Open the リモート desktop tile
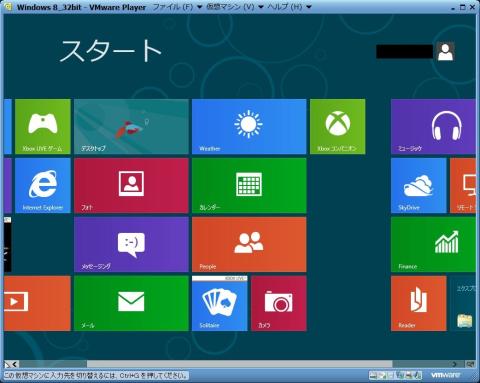This screenshot has height=383, width=480. (x=463, y=186)
